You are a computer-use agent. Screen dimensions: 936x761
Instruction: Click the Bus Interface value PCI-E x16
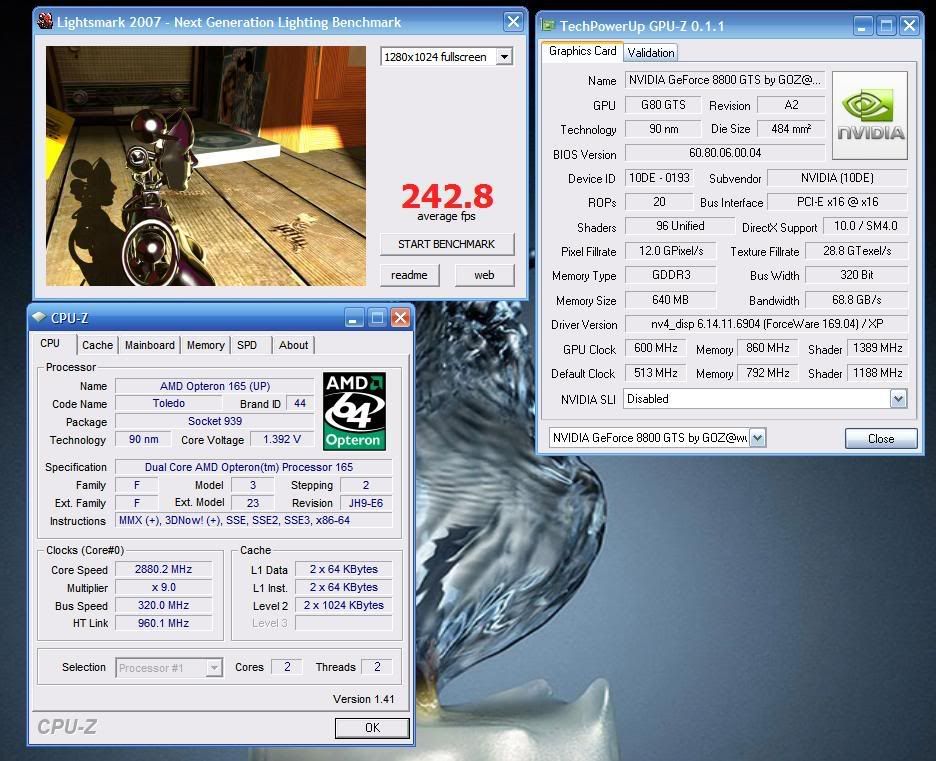(x=838, y=202)
